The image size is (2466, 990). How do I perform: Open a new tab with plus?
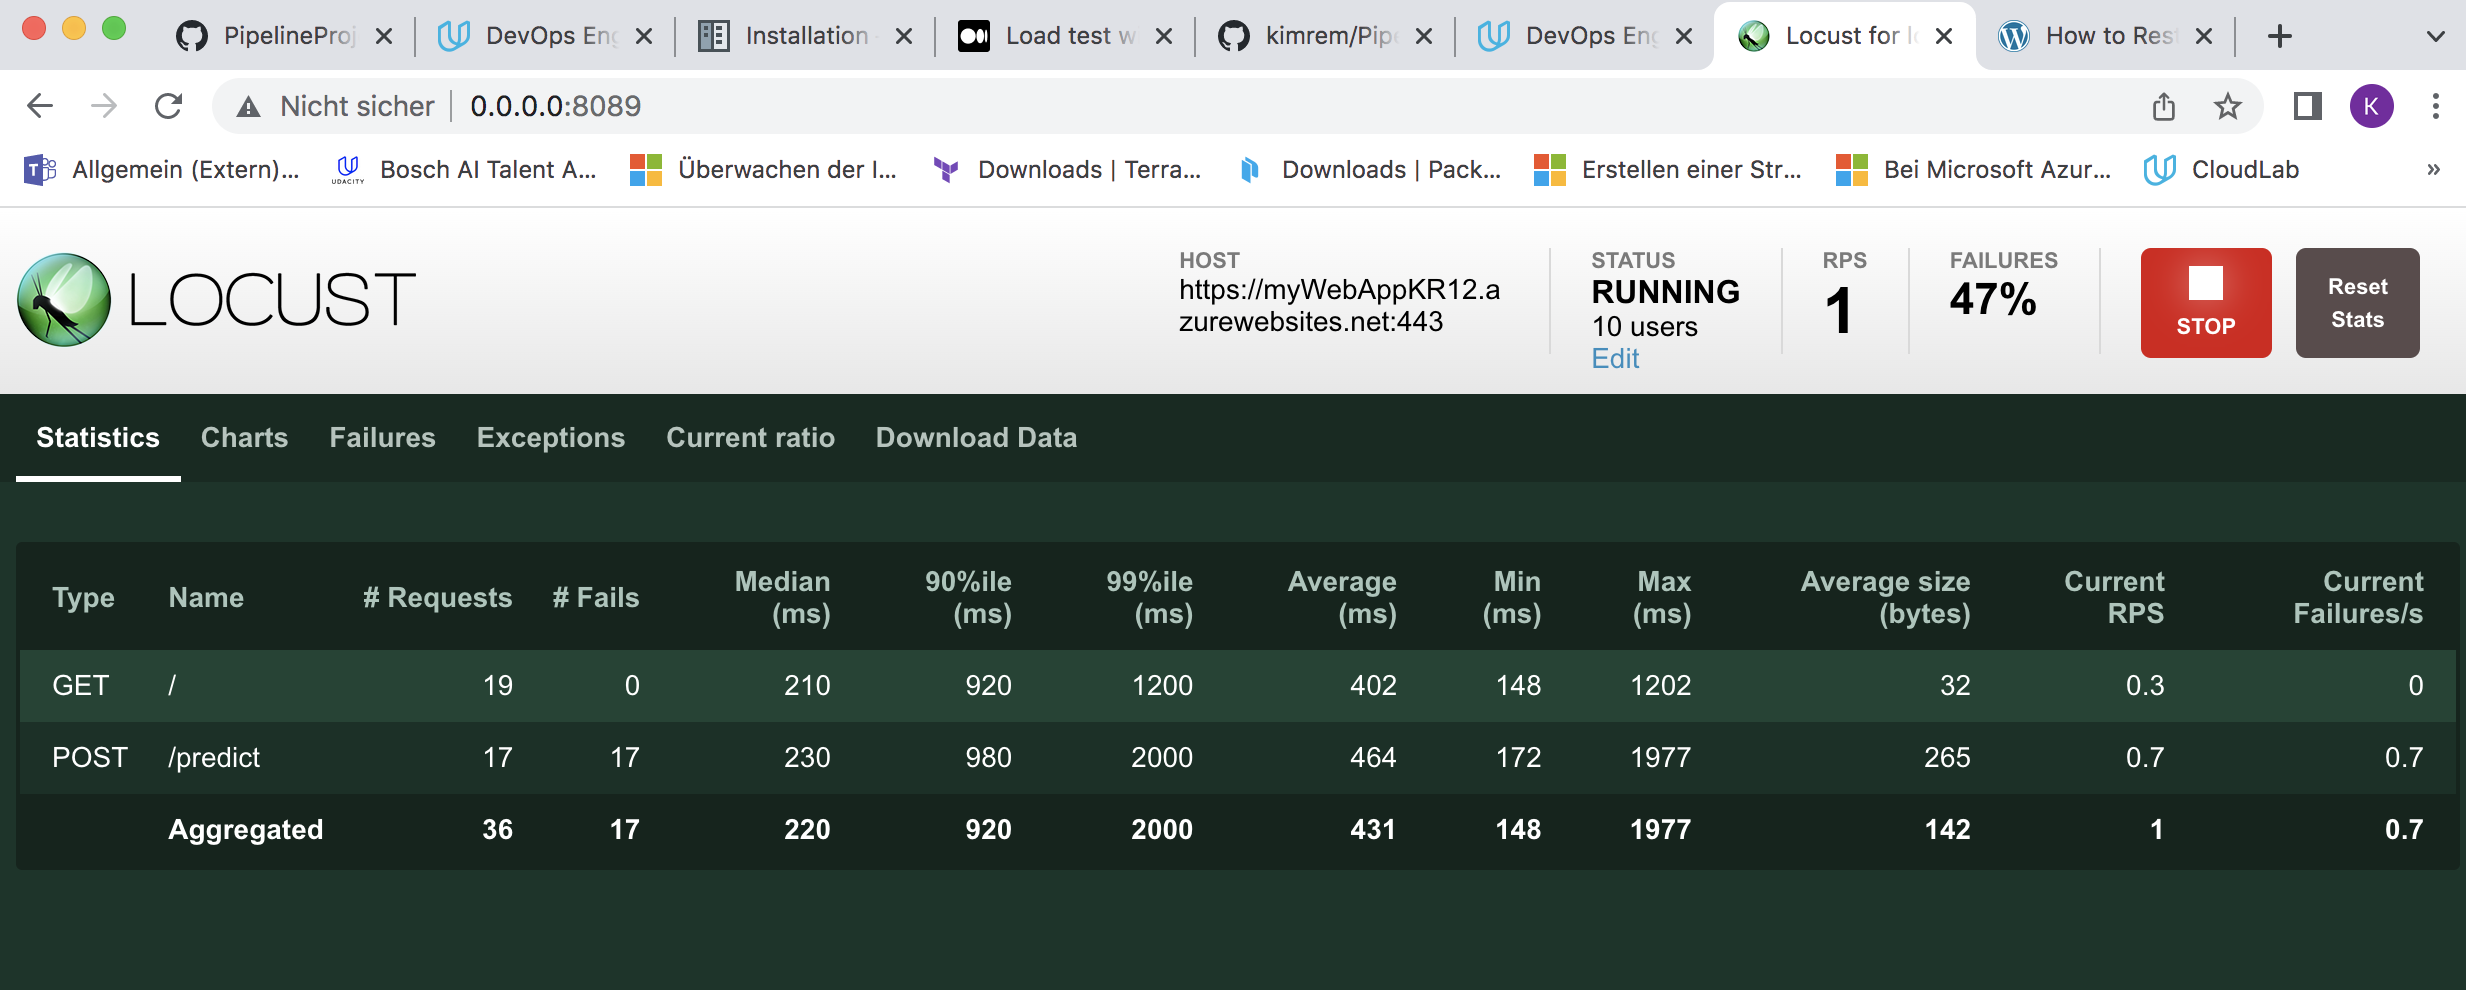click(2279, 37)
